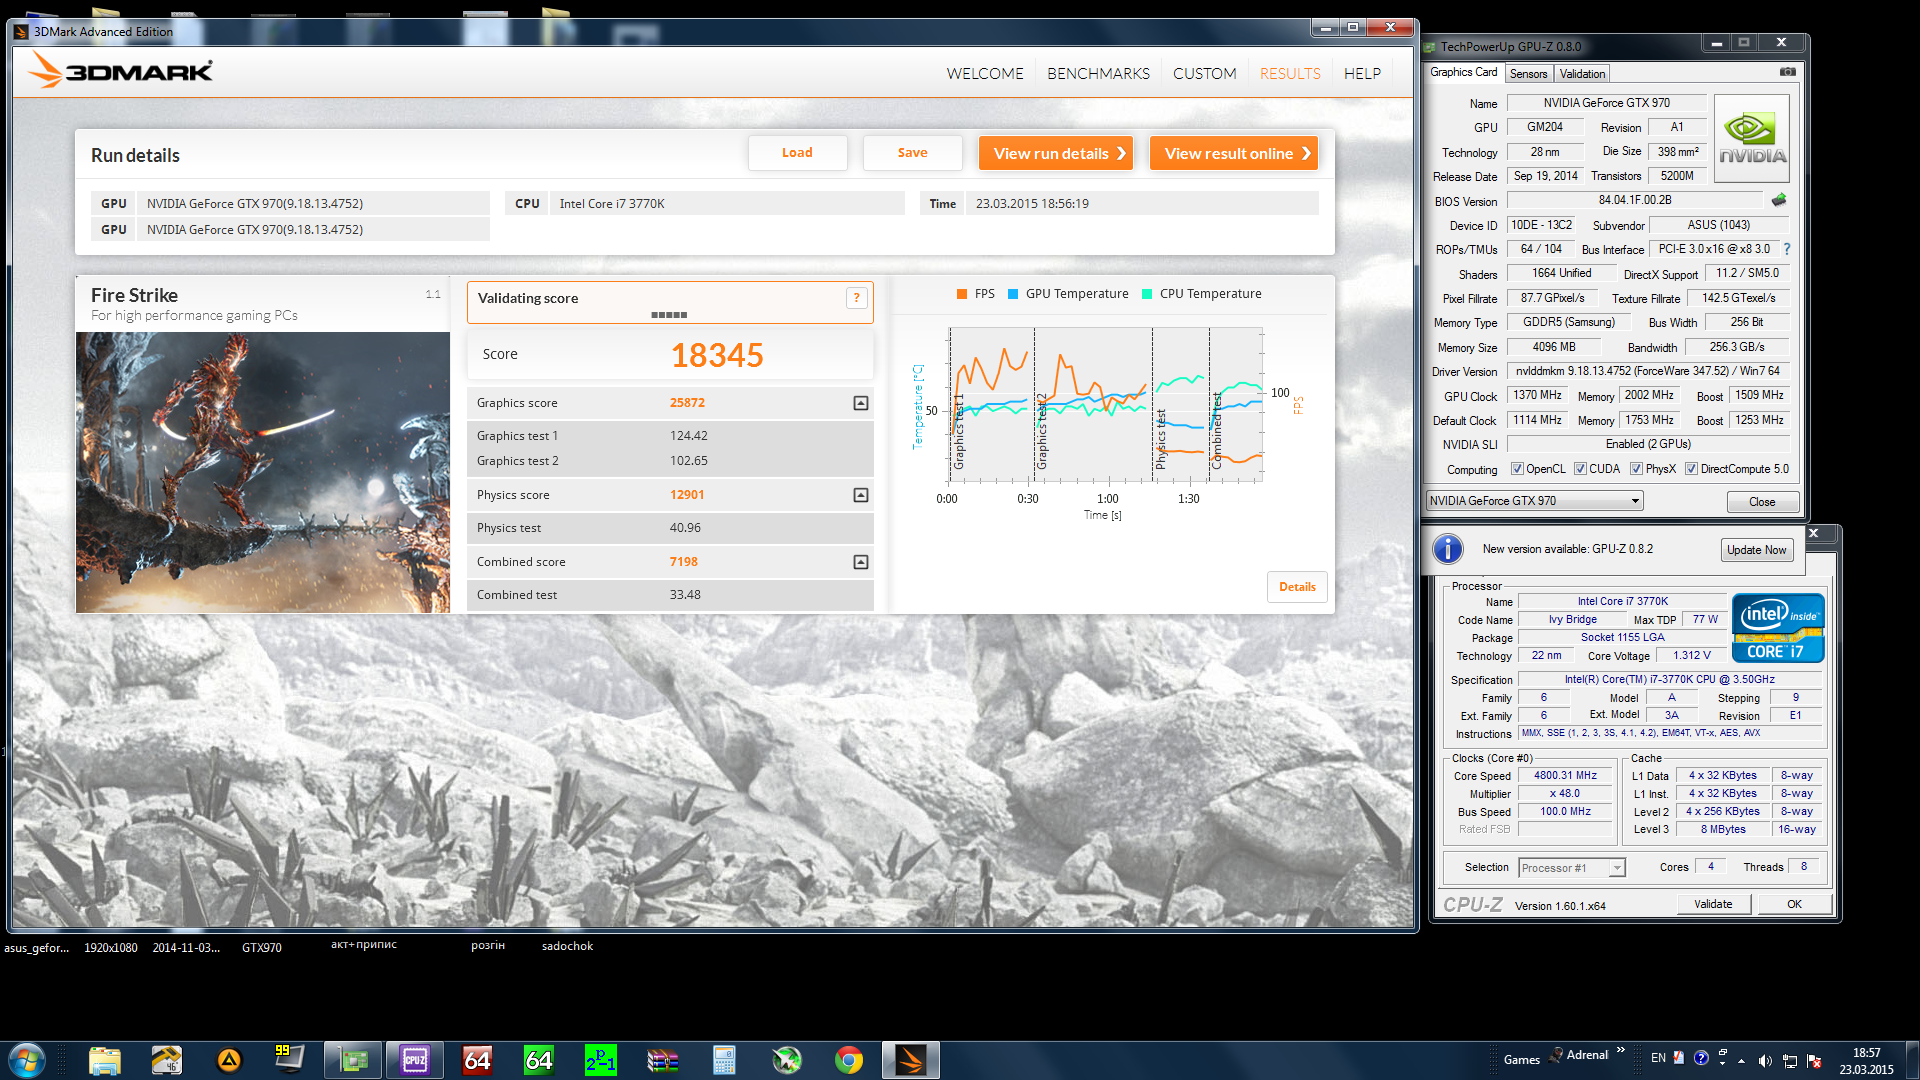The image size is (1920, 1080).
Task: Click the WinRAR taskbar icon
Action: pyautogui.click(x=662, y=1060)
